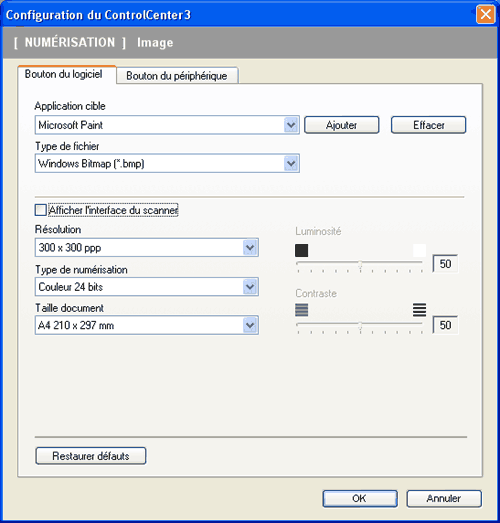Cancel with the Annuler button
500x523 pixels.
click(444, 498)
